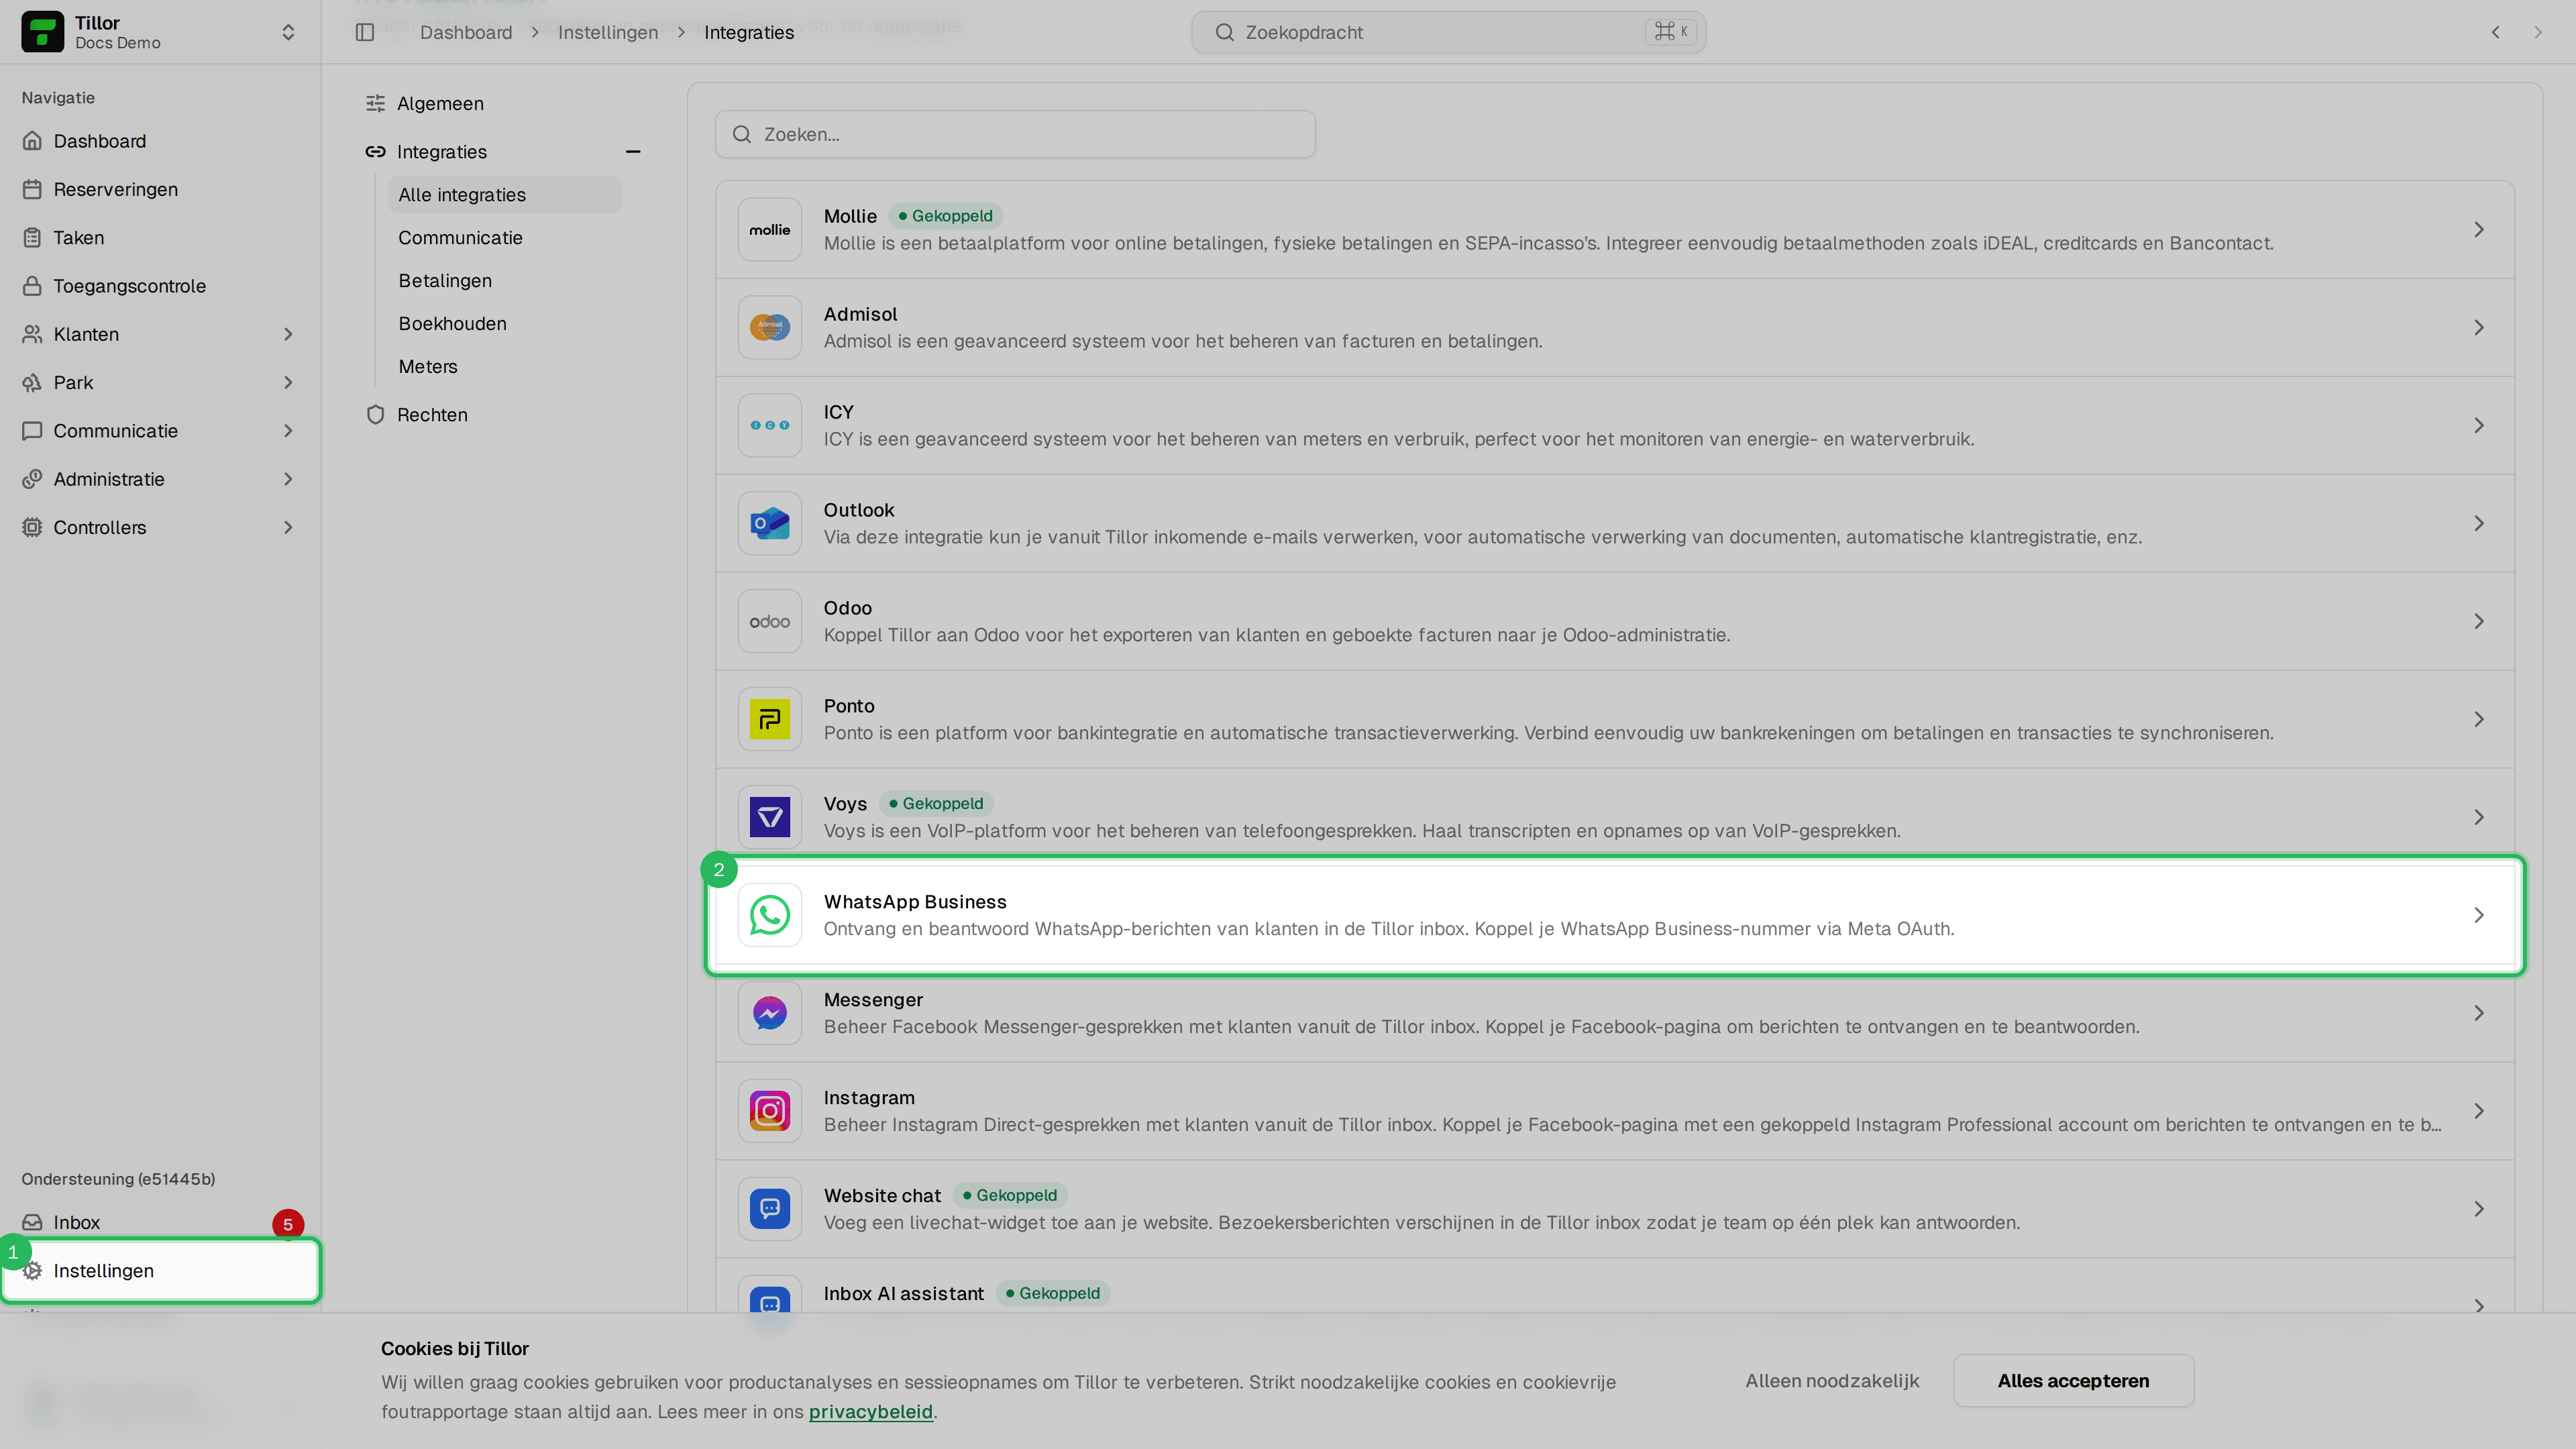Image resolution: width=2576 pixels, height=1449 pixels.
Task: Open the Inbox in the sidebar
Action: pyautogui.click(x=160, y=1222)
